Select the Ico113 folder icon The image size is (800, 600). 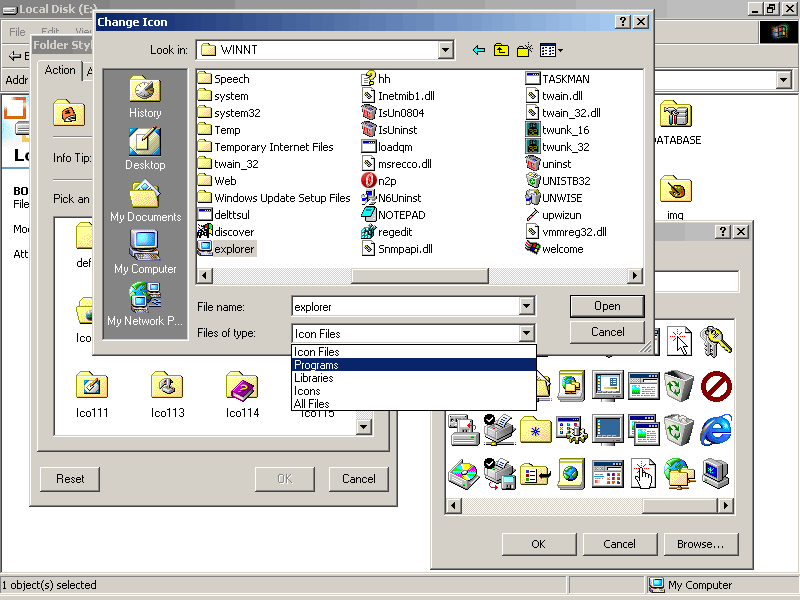click(167, 395)
